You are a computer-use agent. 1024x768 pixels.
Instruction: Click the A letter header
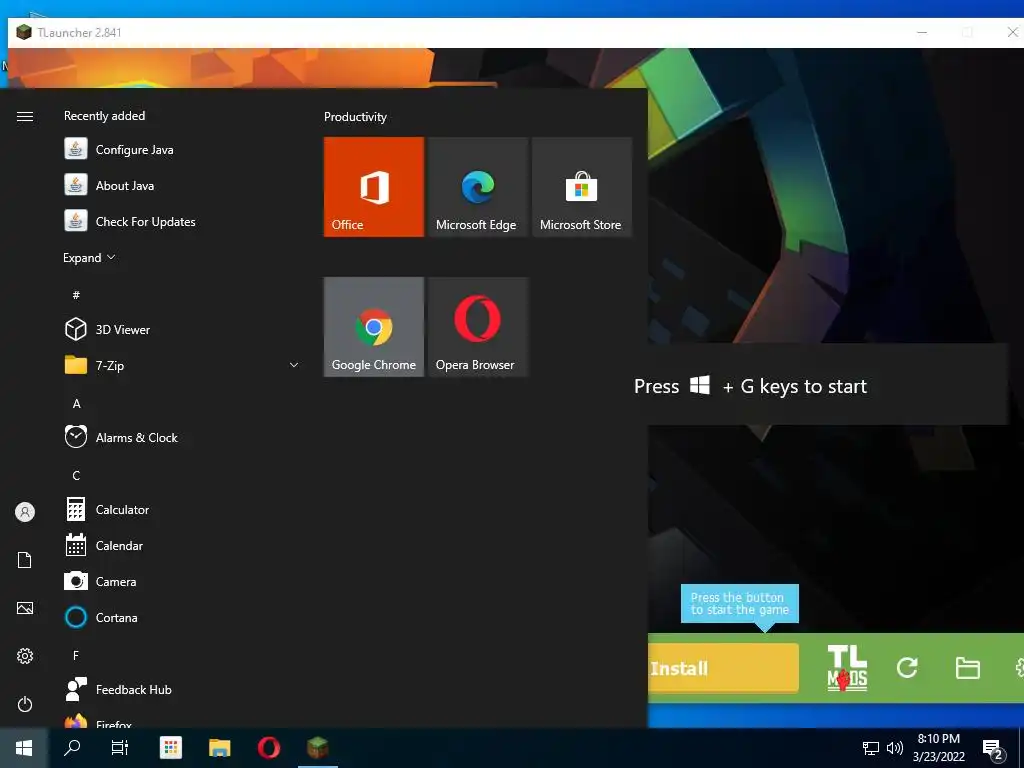point(76,404)
